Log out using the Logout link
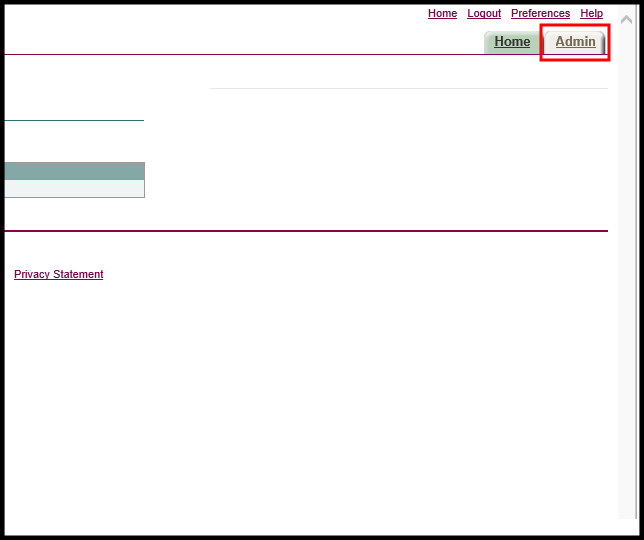The height and width of the screenshot is (540, 644). click(484, 14)
